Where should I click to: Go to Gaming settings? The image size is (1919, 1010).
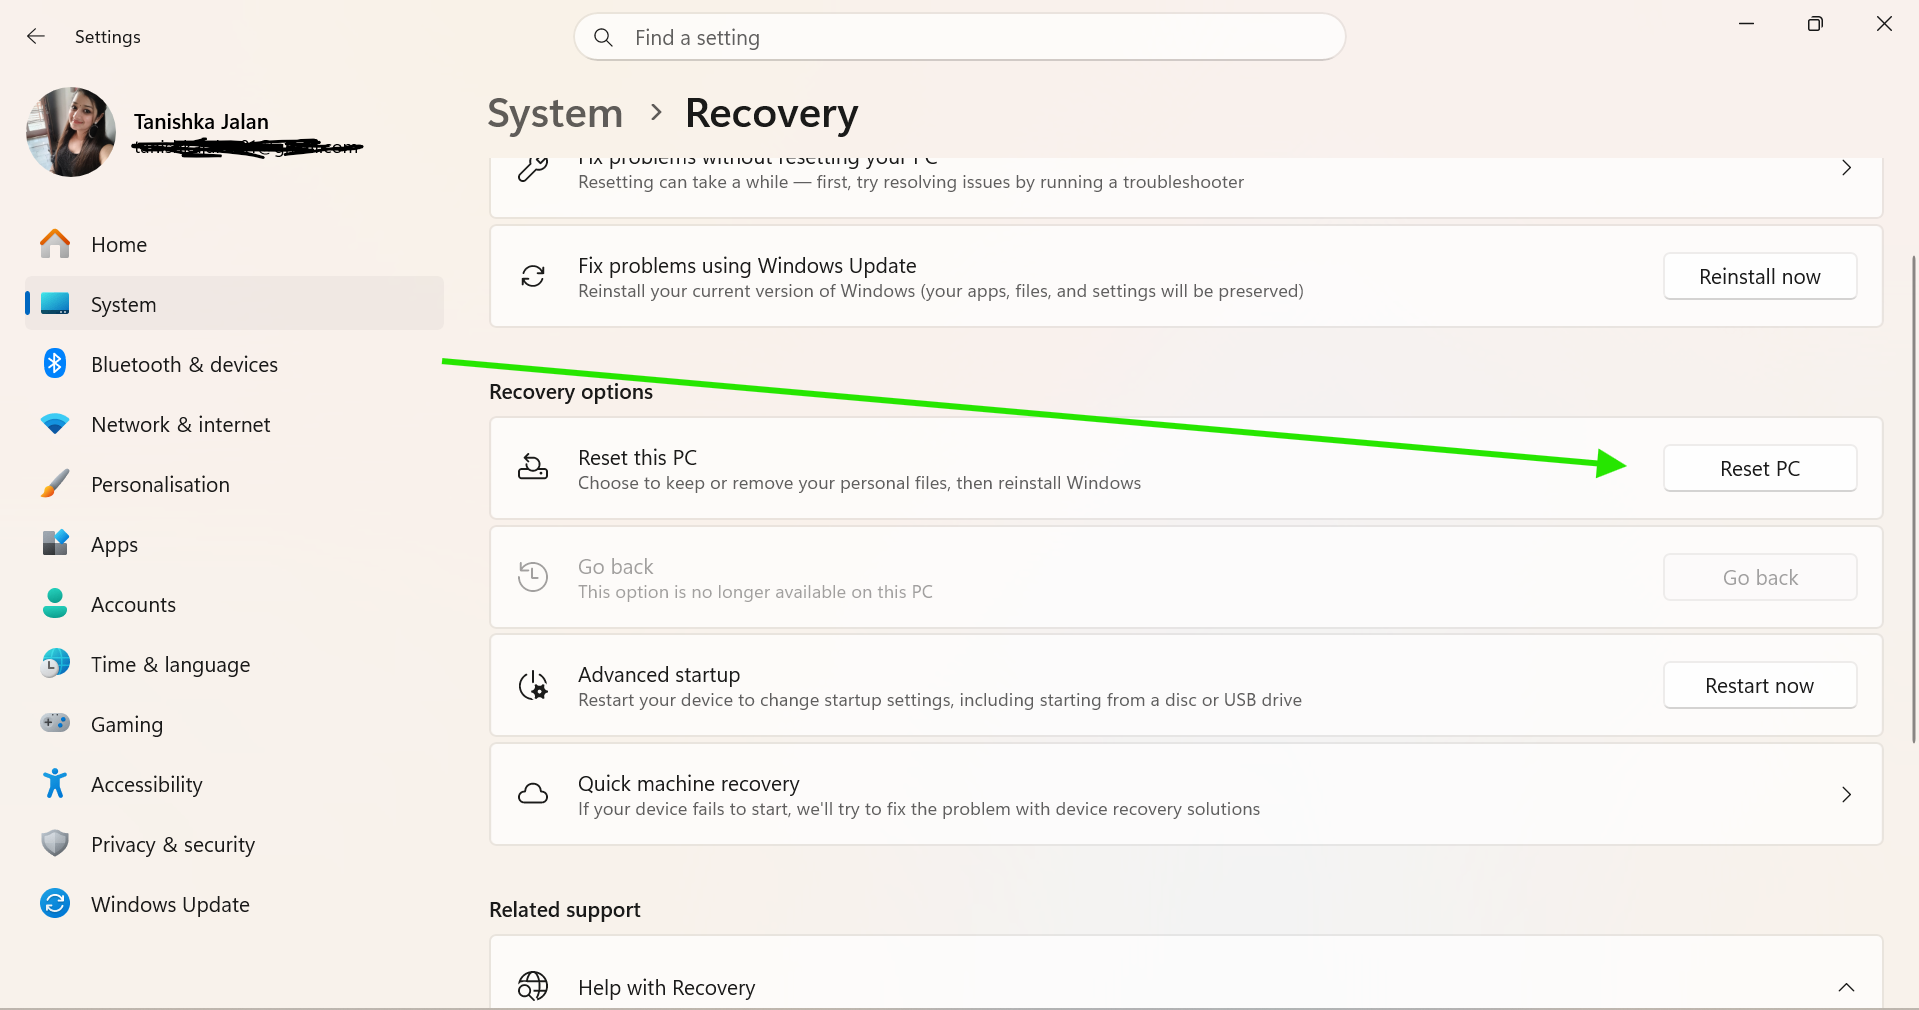pyautogui.click(x=234, y=724)
